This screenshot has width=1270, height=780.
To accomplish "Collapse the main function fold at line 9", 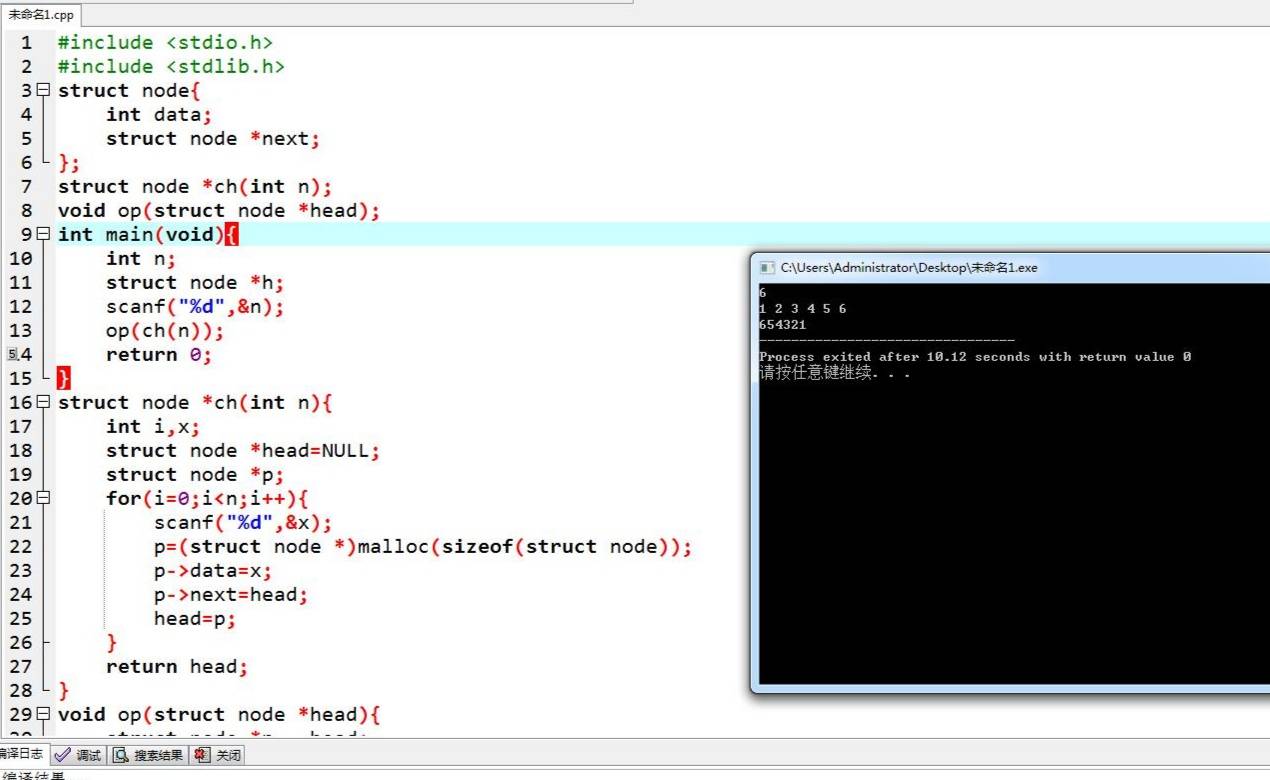I will (x=42, y=234).
